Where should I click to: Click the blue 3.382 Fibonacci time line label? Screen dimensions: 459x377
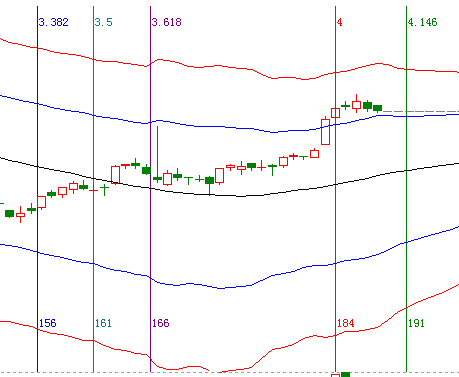tap(54, 22)
